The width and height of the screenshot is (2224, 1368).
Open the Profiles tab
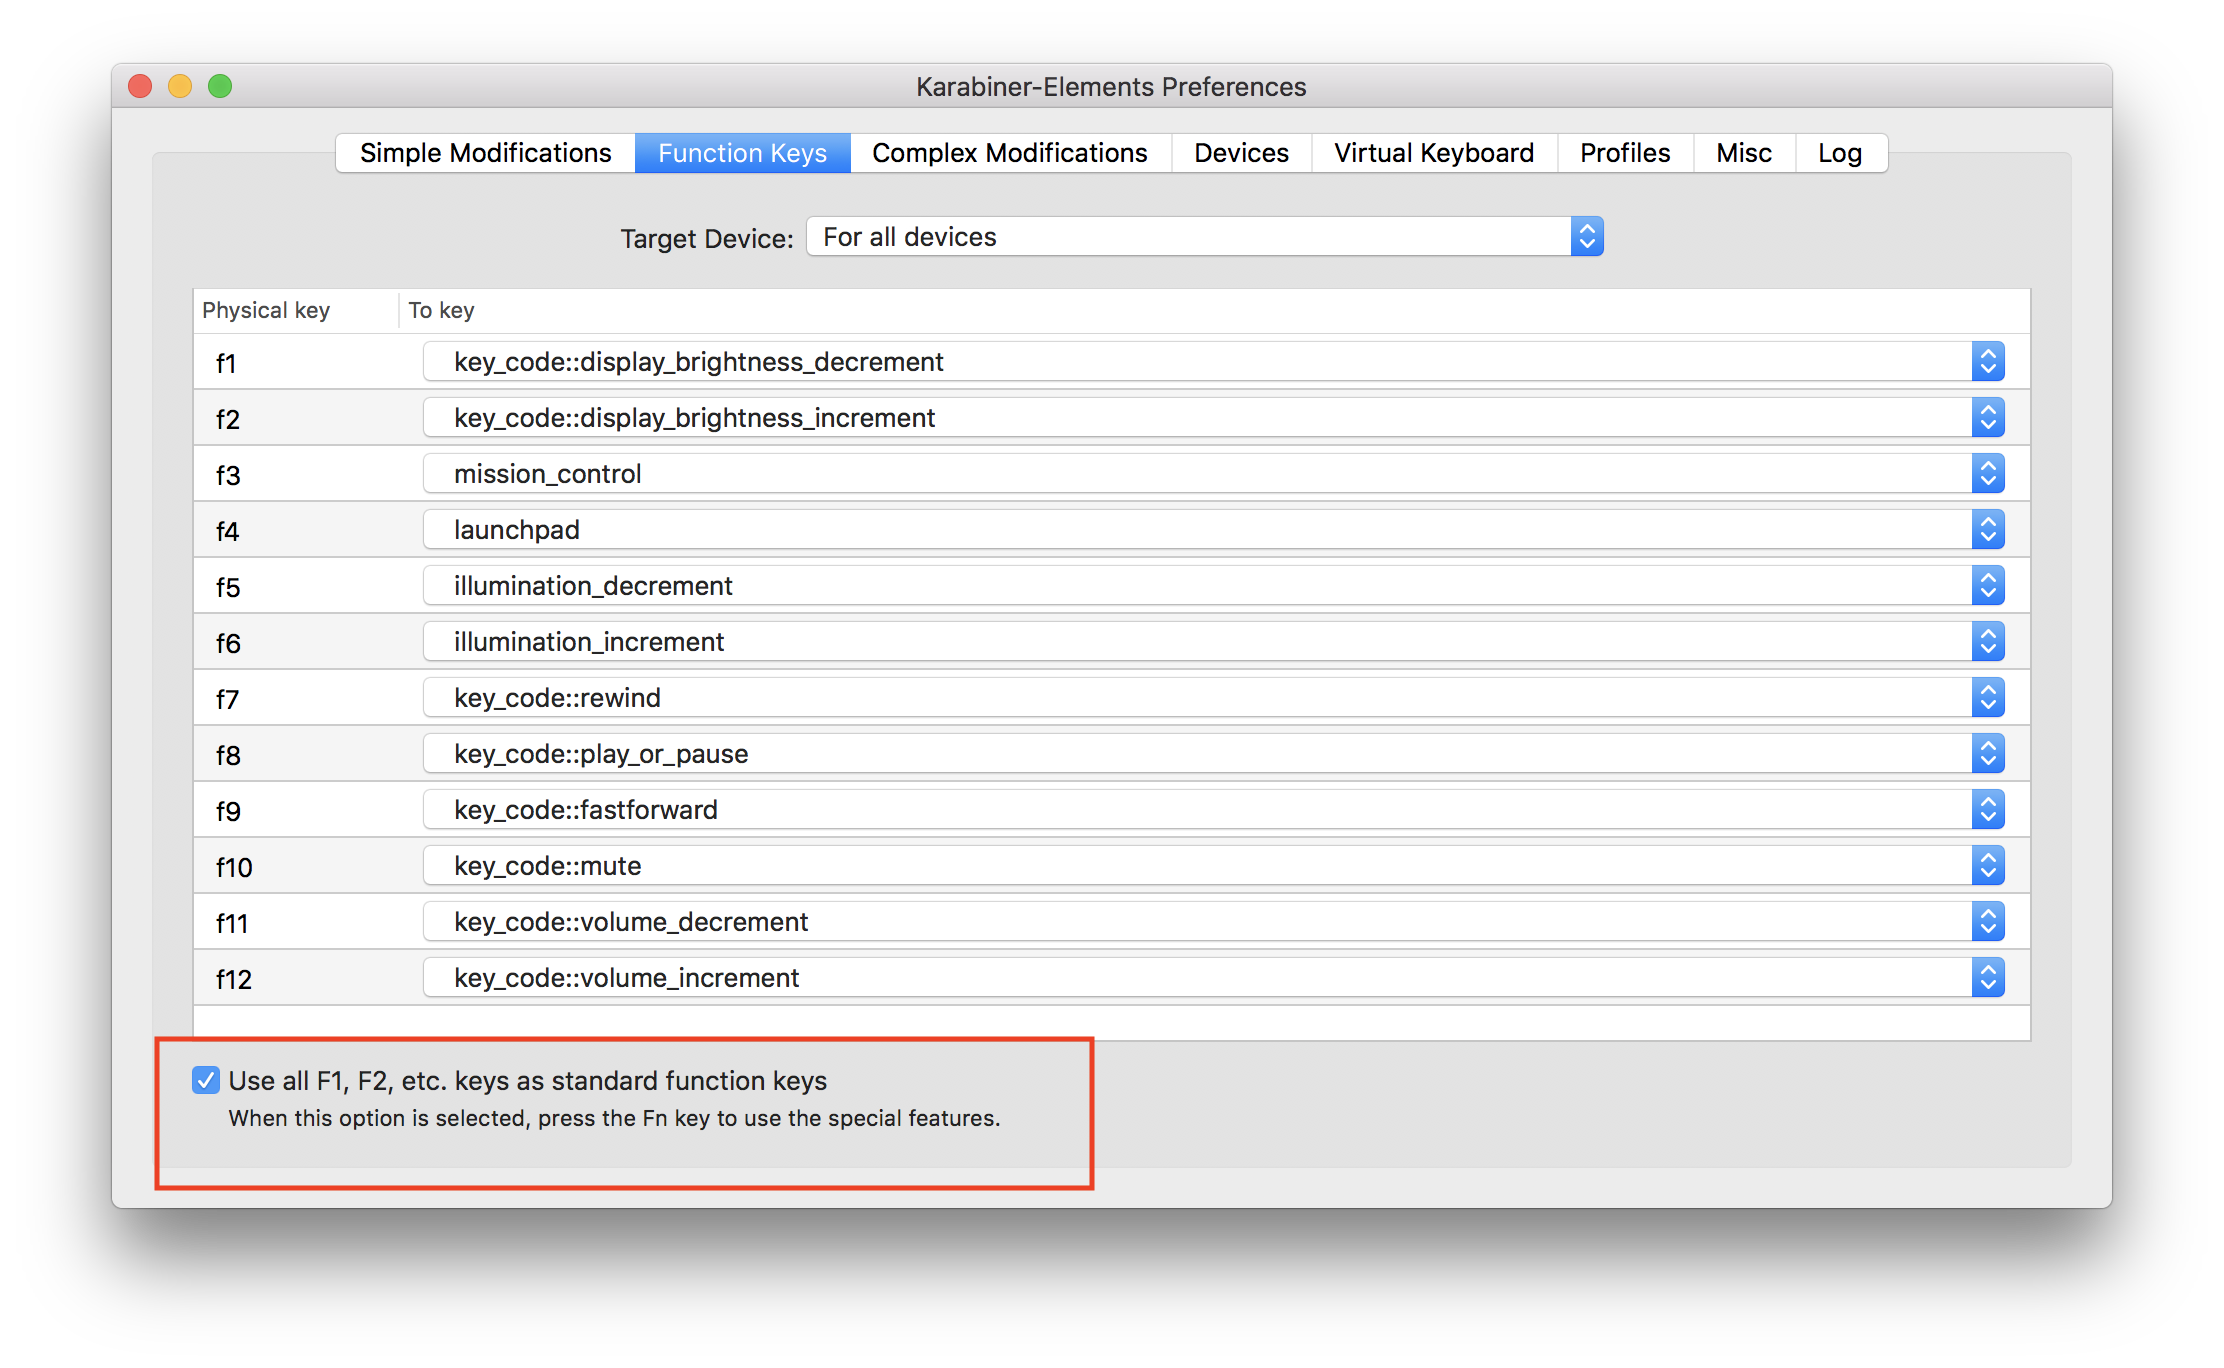pyautogui.click(x=1624, y=153)
